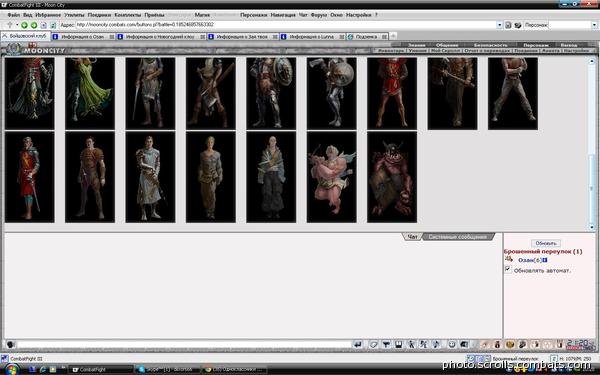Select the pink cupid character image
Screen dimensions: 600x375
[x=332, y=177]
